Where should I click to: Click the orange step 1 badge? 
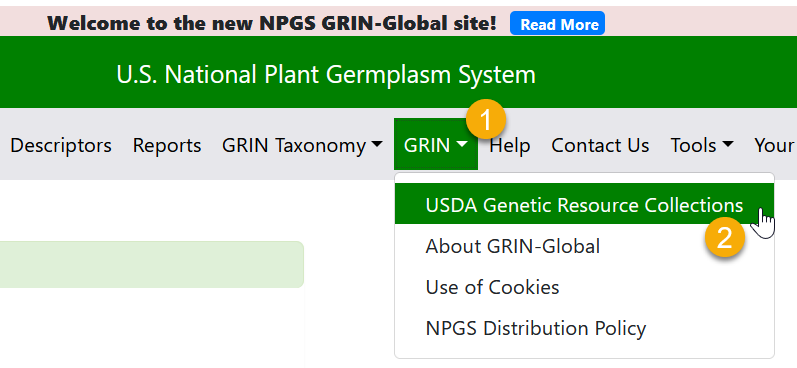[x=486, y=119]
